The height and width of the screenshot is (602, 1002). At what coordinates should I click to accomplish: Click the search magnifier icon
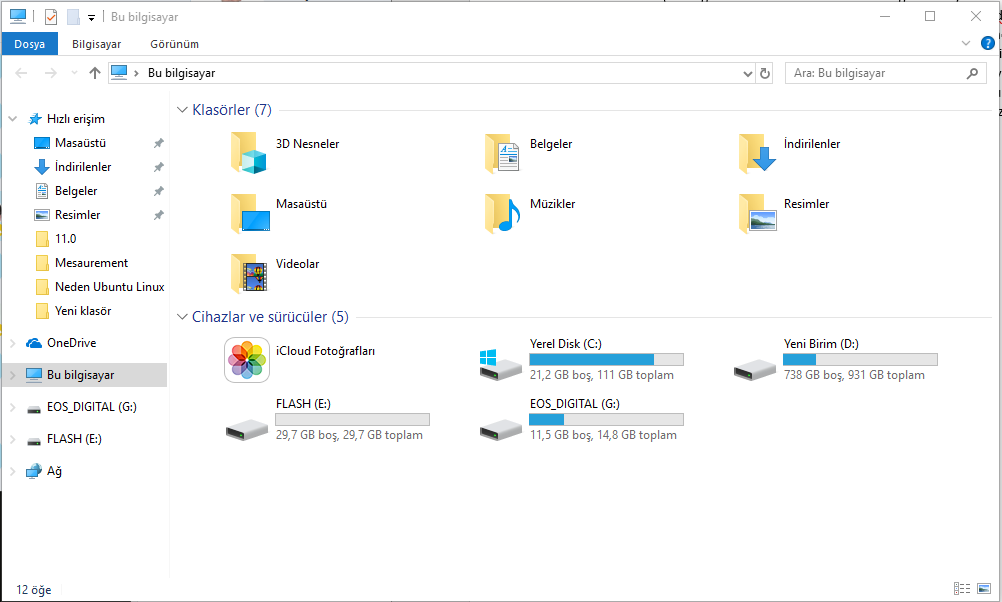tap(972, 73)
